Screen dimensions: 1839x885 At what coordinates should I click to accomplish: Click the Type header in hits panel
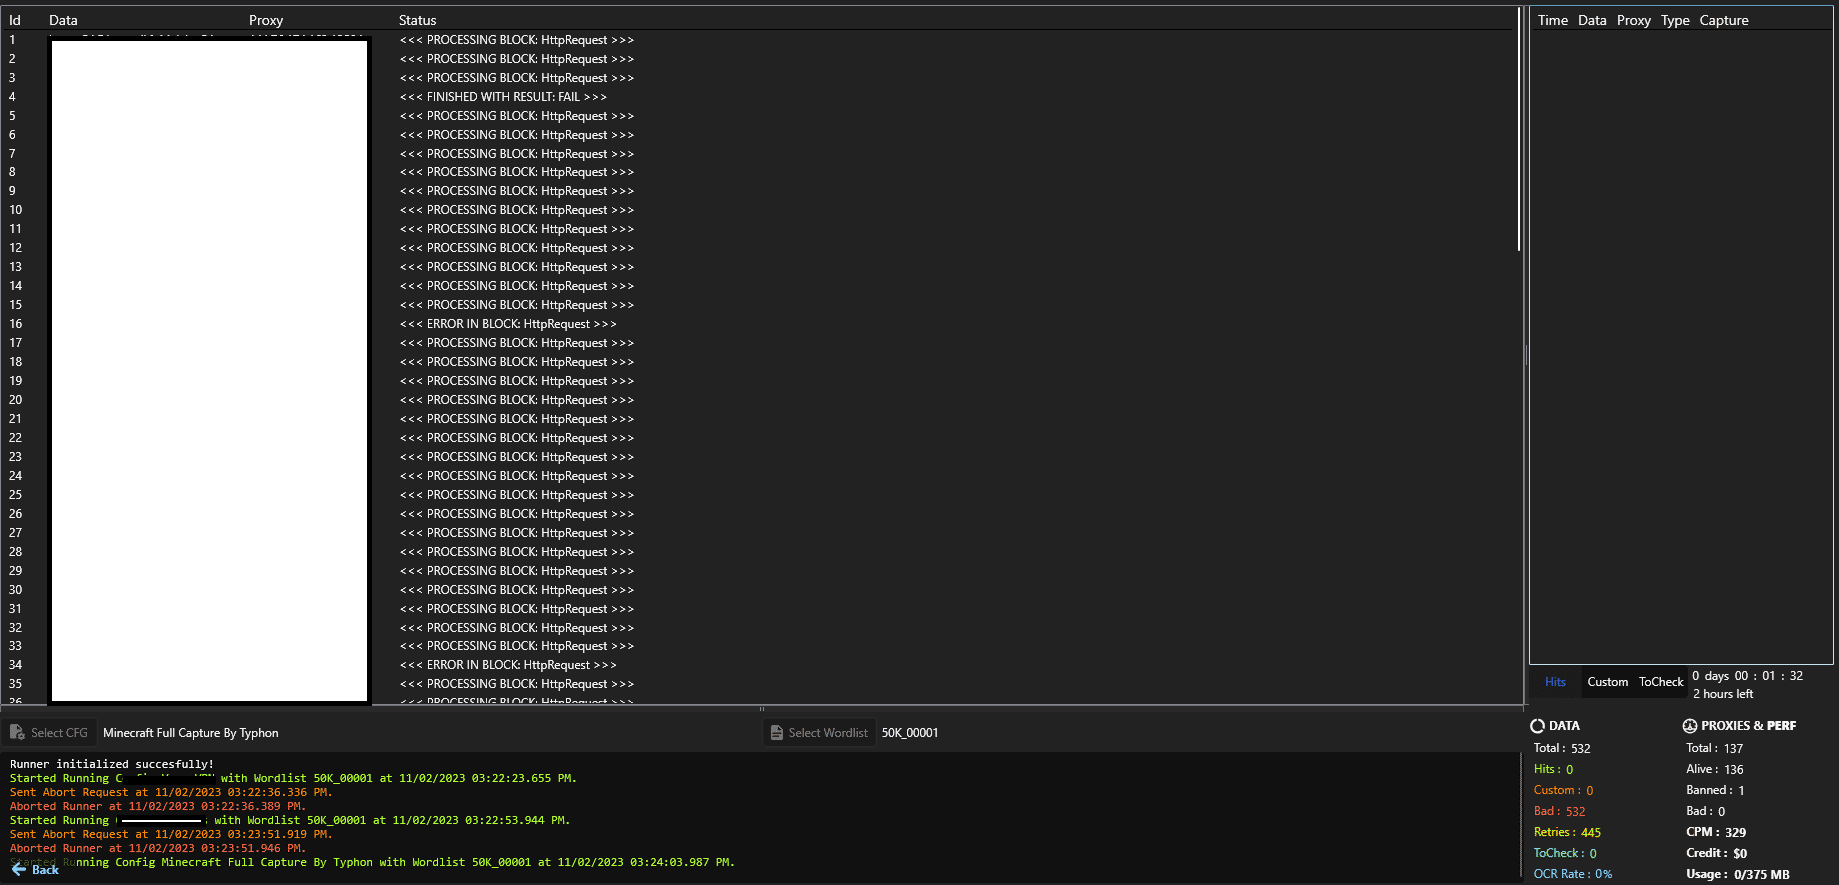(x=1675, y=20)
